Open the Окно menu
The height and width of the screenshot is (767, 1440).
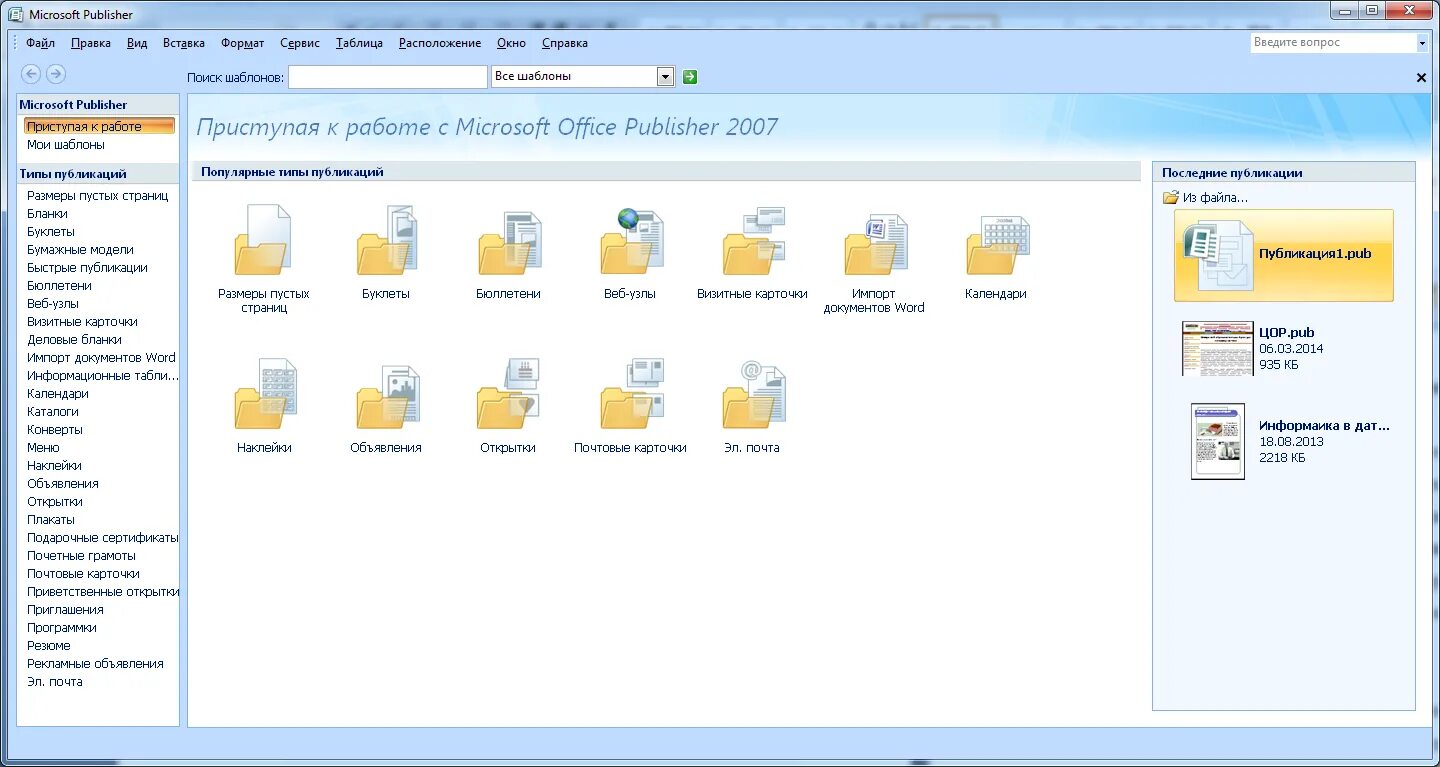click(x=511, y=43)
